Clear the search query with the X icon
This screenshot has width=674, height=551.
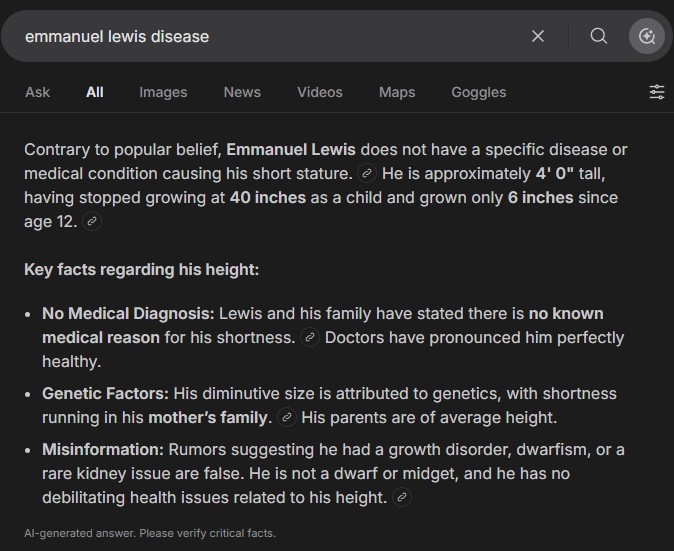[538, 36]
